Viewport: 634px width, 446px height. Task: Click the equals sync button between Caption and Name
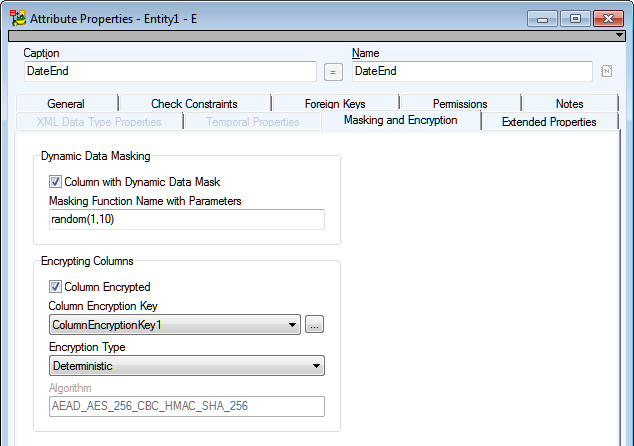click(334, 72)
